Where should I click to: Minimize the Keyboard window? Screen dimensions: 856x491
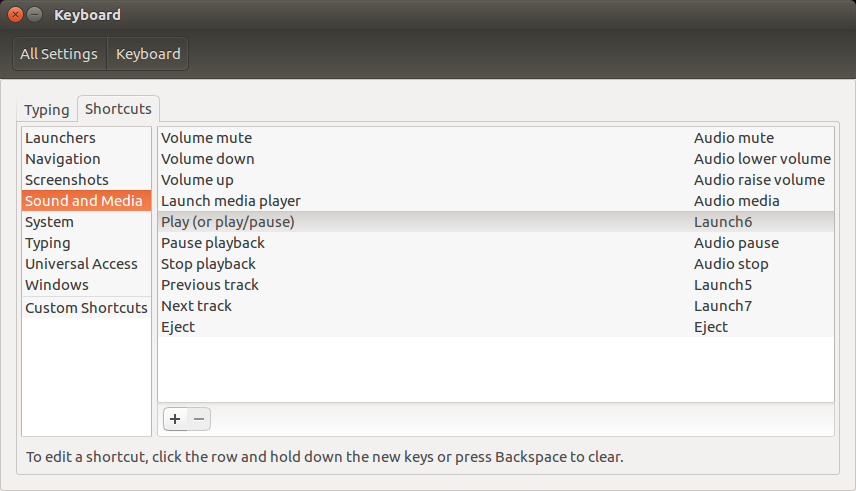click(34, 15)
